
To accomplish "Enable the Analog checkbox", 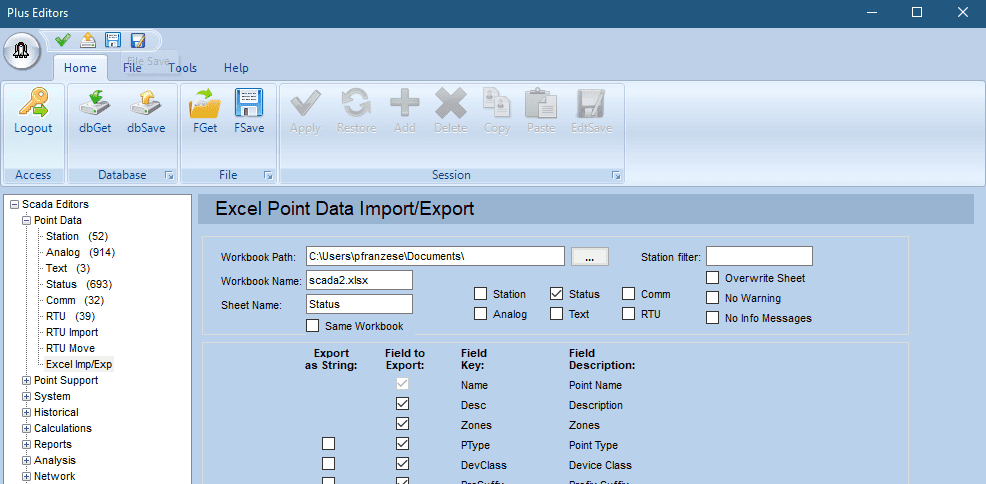I will (x=480, y=314).
